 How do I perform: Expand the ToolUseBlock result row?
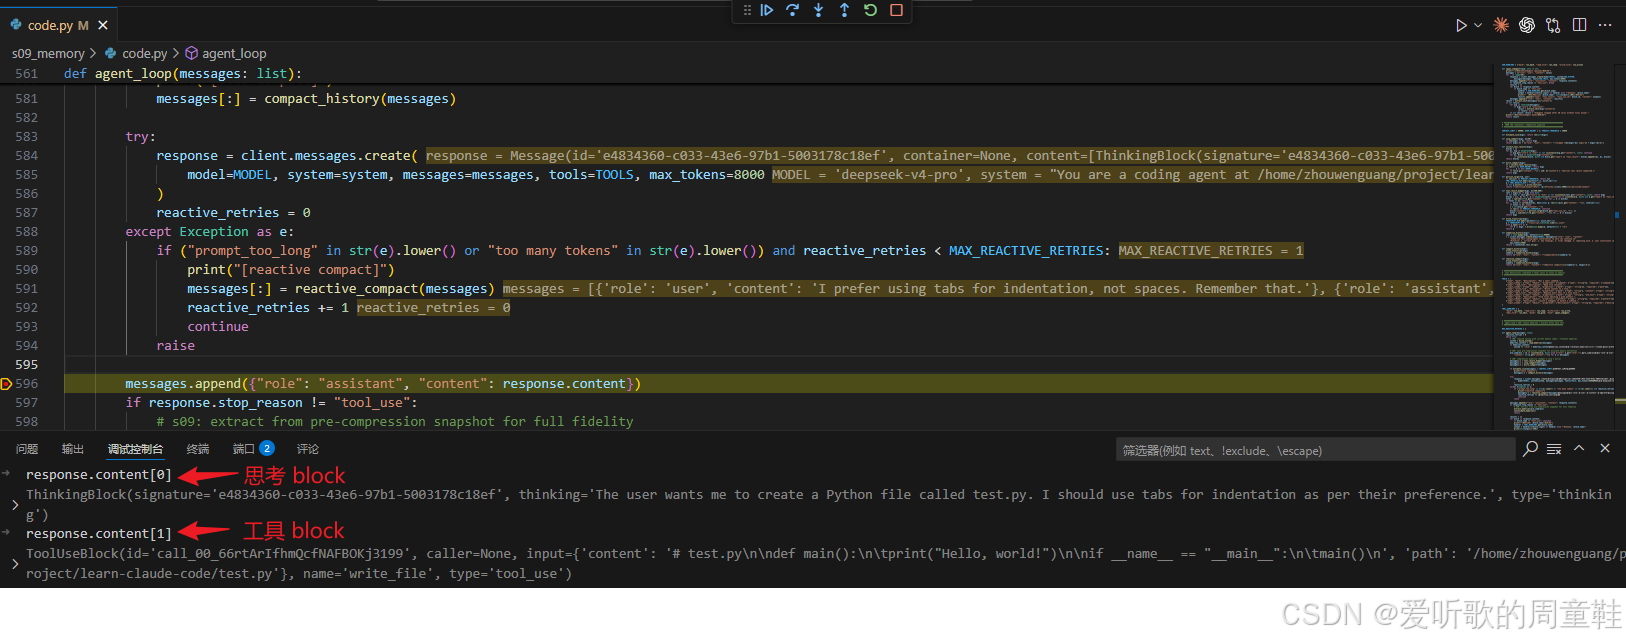(x=15, y=564)
